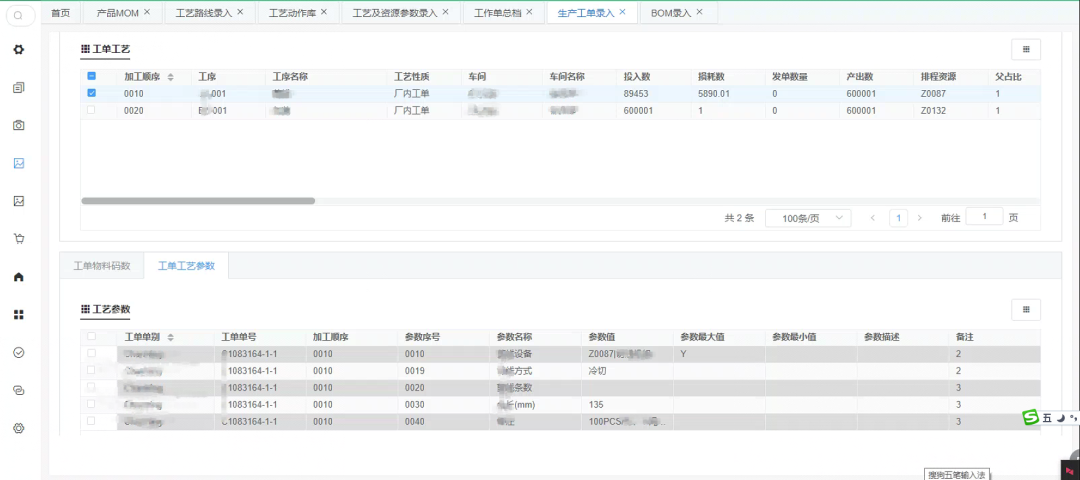Screen dimensions: 1080x480
Task: Switch to the 工作单总档 tab
Action: (x=497, y=13)
